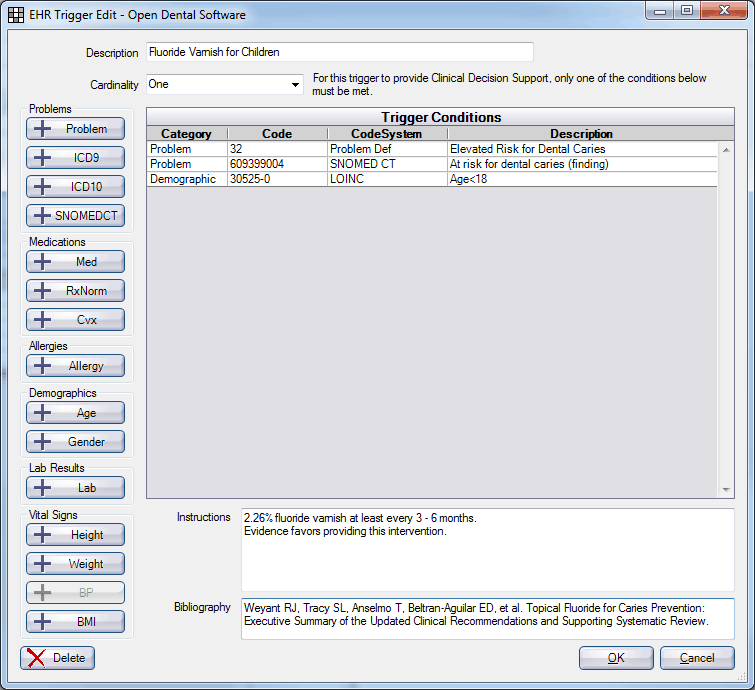Screen dimensions: 755x690
Task: Cancel the trigger edit dialog
Action: (x=697, y=658)
